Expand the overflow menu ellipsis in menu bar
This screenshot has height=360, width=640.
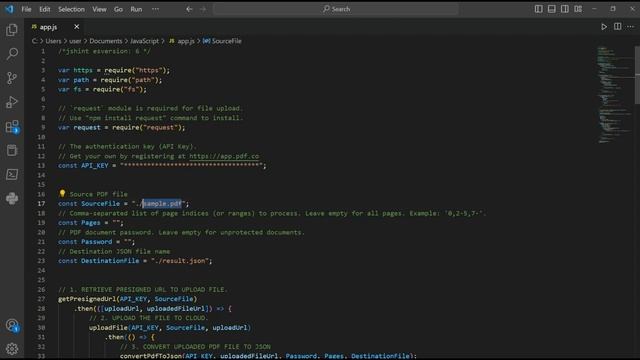[x=156, y=9]
